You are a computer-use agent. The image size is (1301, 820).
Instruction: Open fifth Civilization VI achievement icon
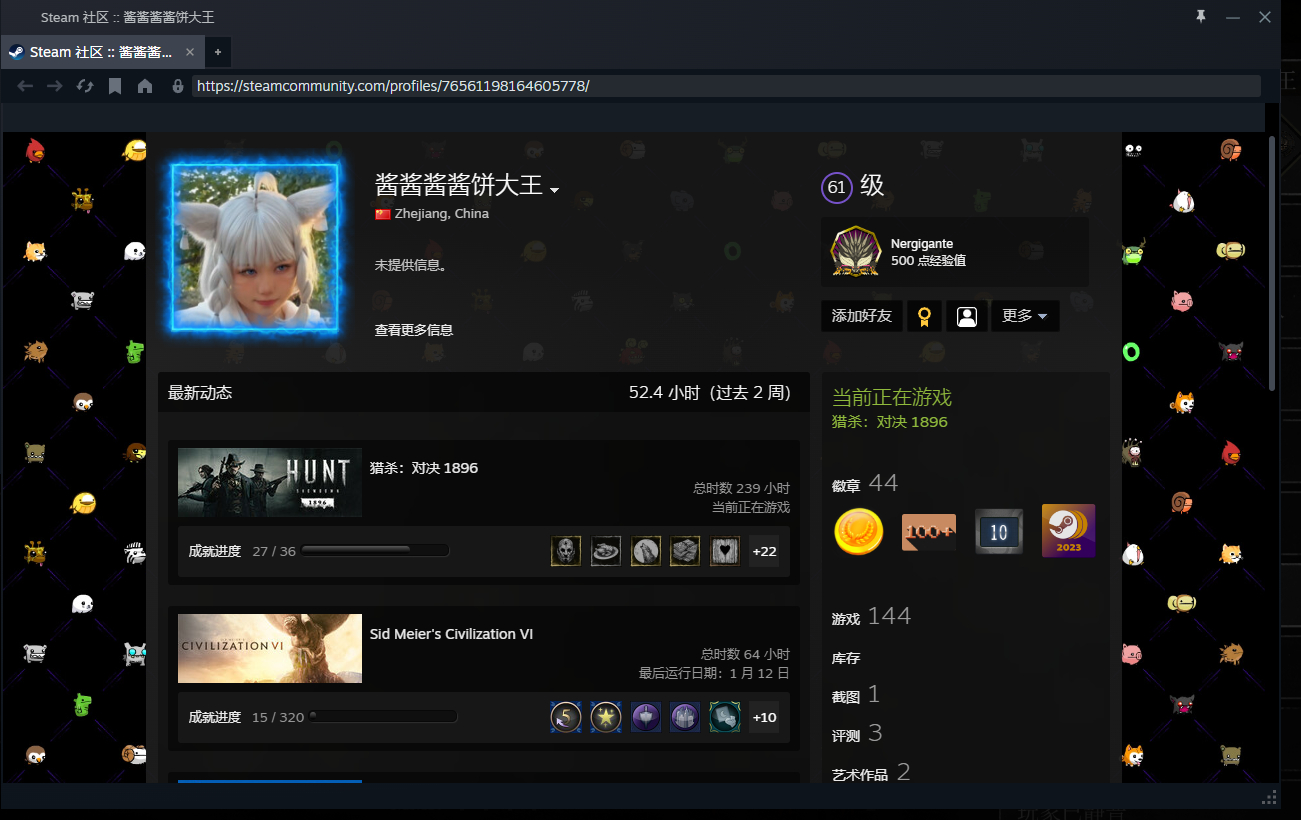pyautogui.click(x=725, y=717)
